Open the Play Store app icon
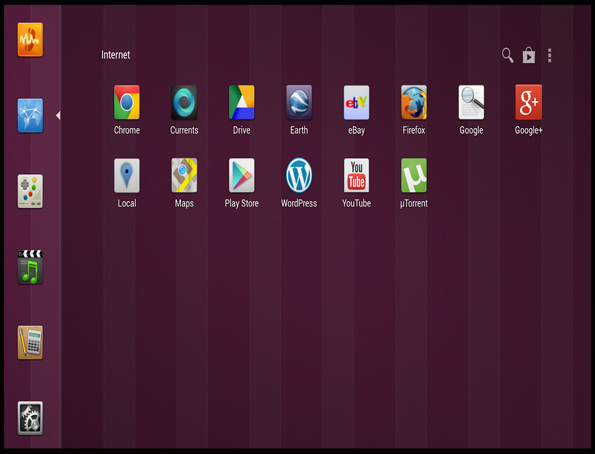 [x=241, y=175]
